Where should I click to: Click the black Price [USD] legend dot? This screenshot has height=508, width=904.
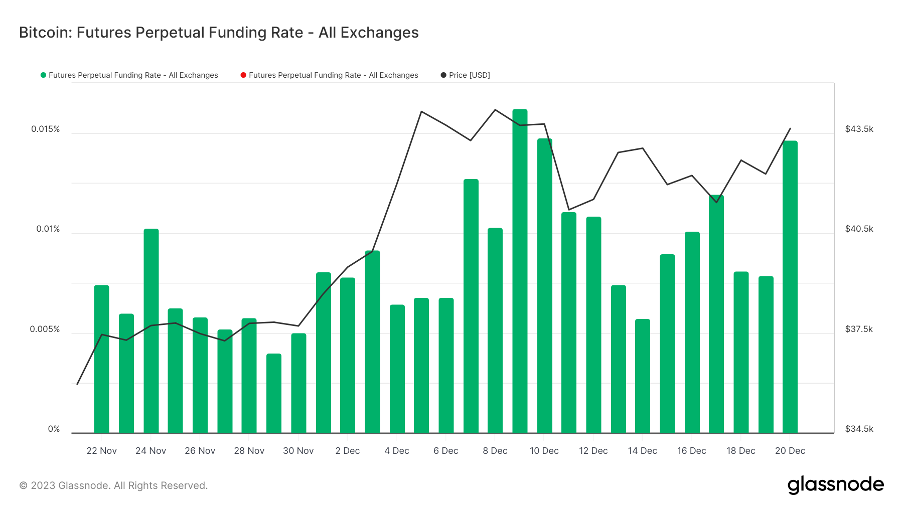coord(443,75)
